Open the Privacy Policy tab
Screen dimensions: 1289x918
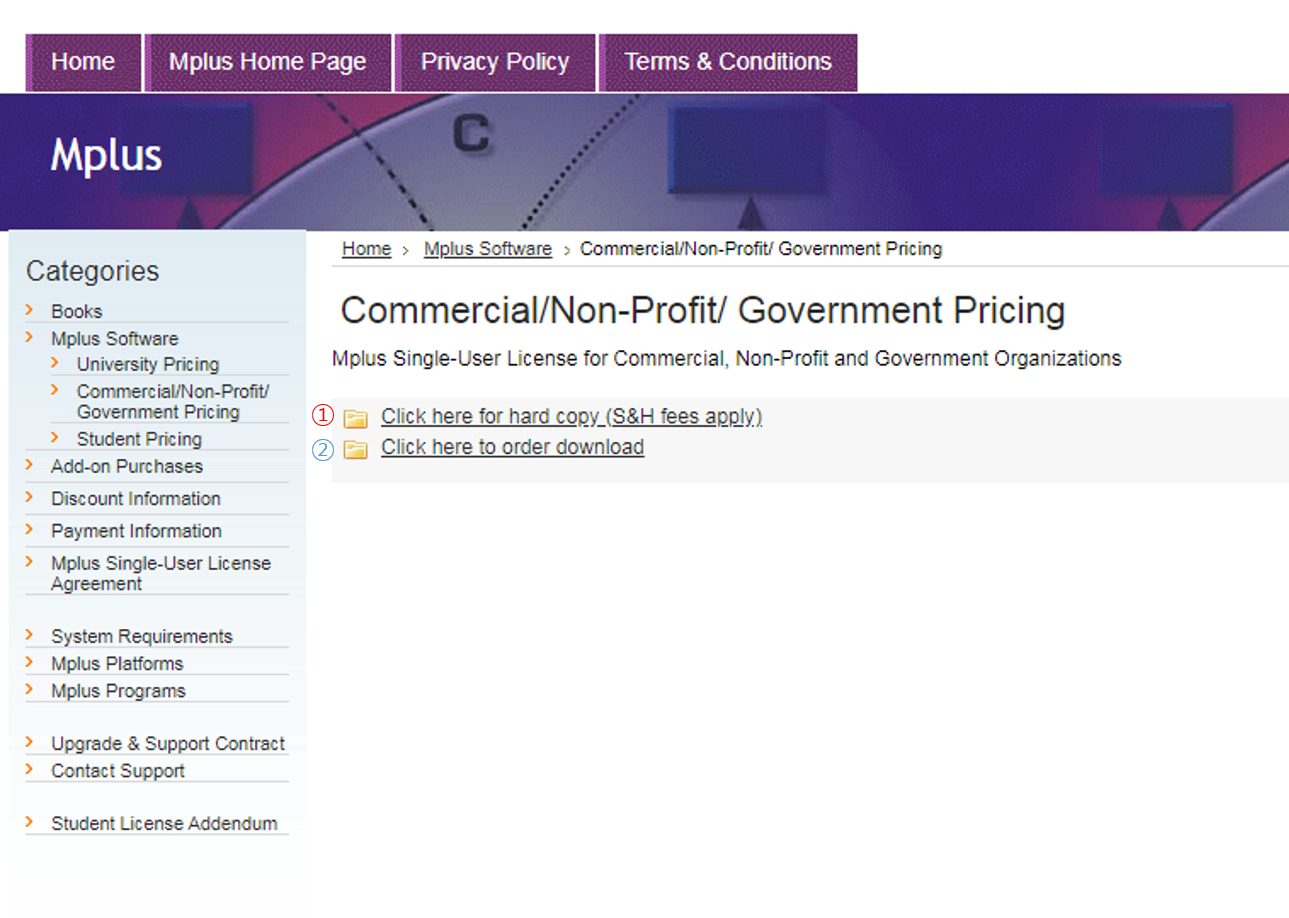click(x=495, y=62)
